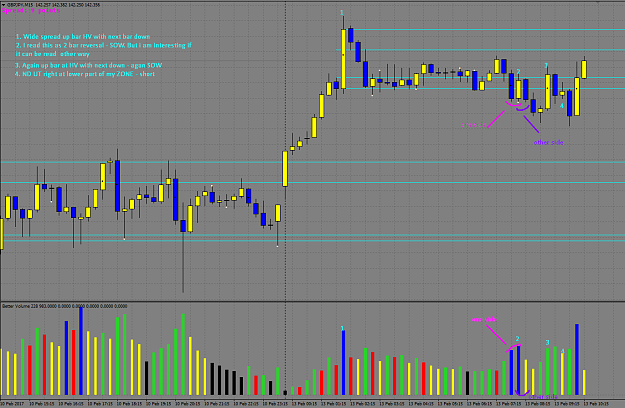Viewport: 625px width, 408px height.
Task: Click the purple 'other side' label on price chart
Action: [548, 142]
